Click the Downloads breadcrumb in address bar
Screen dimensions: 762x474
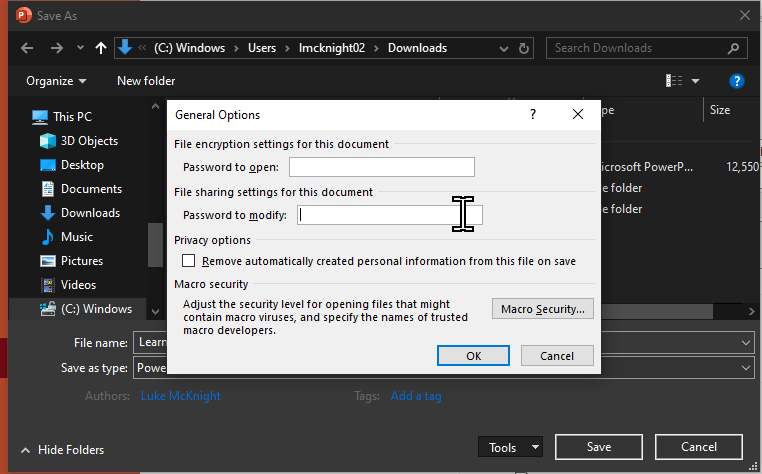pos(417,48)
